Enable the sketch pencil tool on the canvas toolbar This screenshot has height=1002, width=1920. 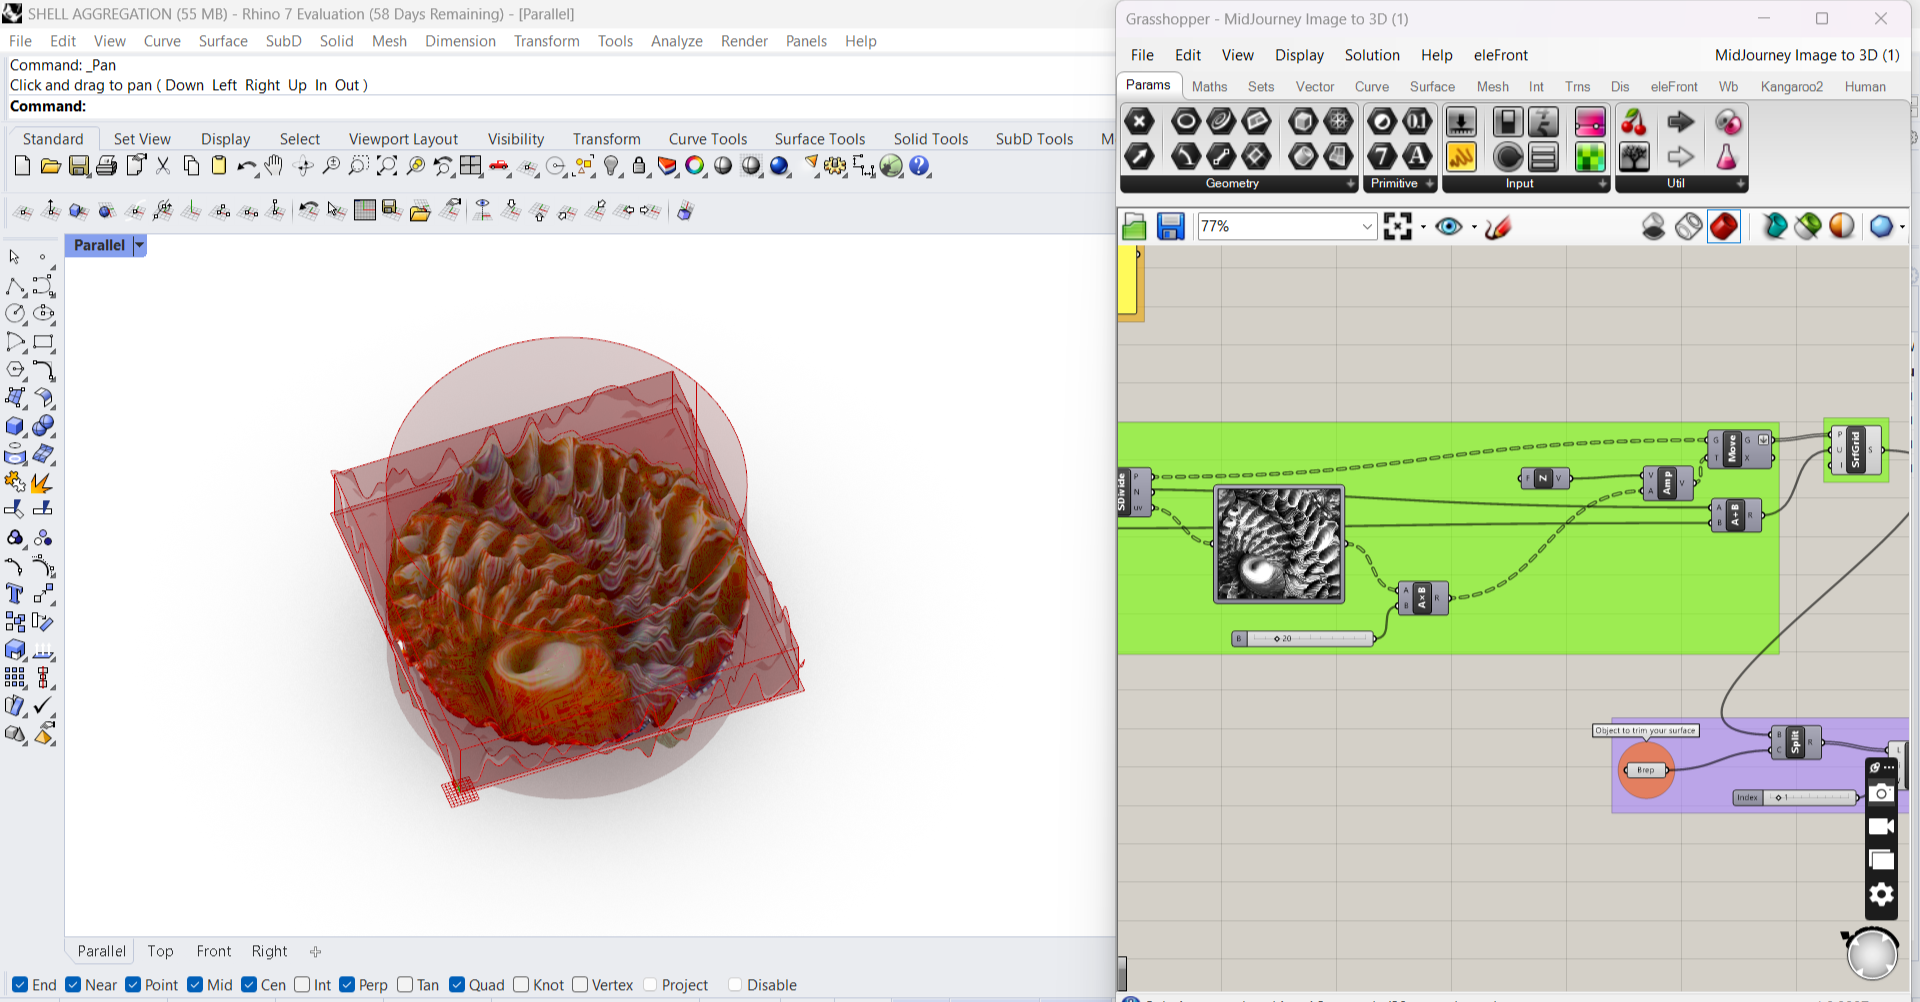click(1498, 227)
